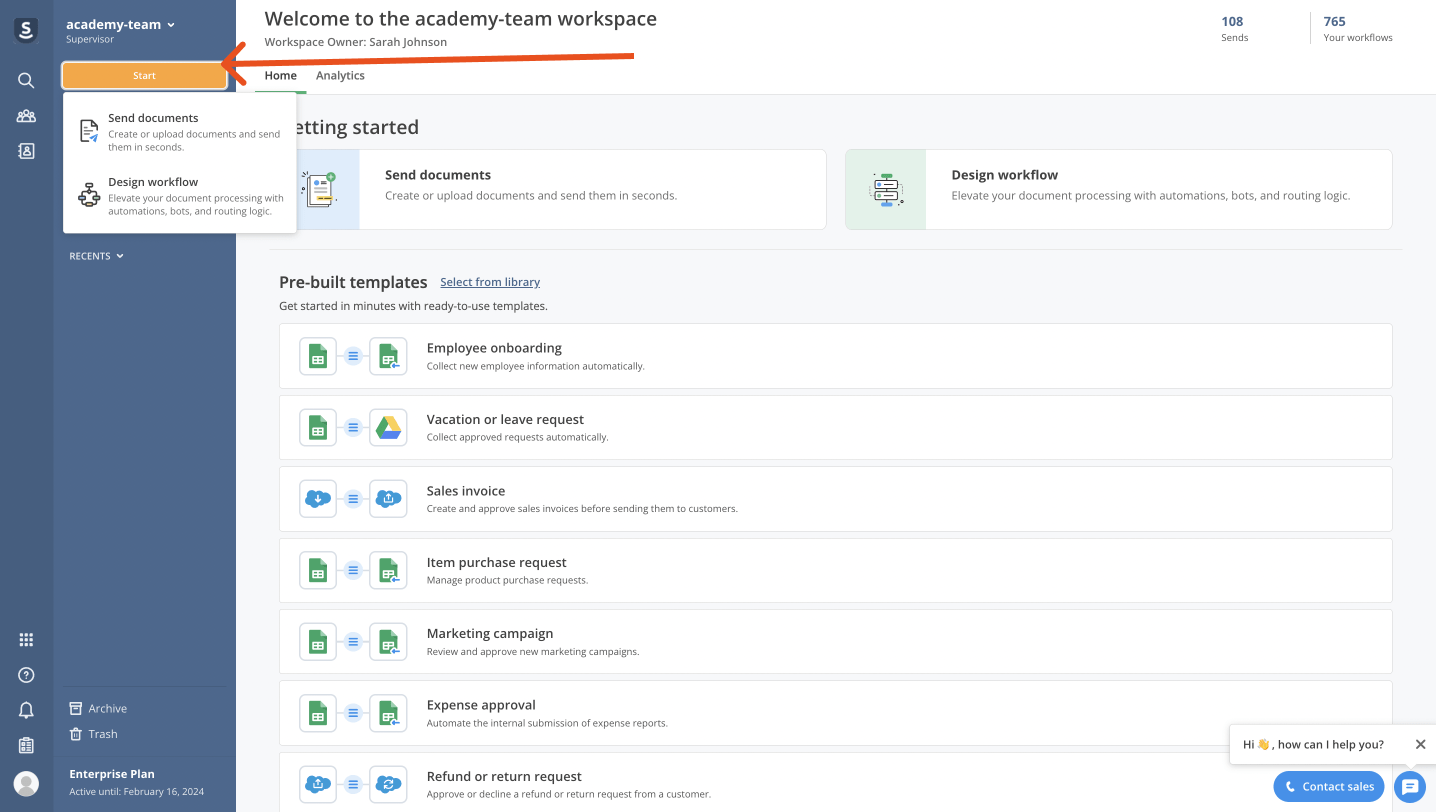Open the live chat messenger icon
Screen dimensions: 1436x812
pyautogui.click(x=1410, y=787)
